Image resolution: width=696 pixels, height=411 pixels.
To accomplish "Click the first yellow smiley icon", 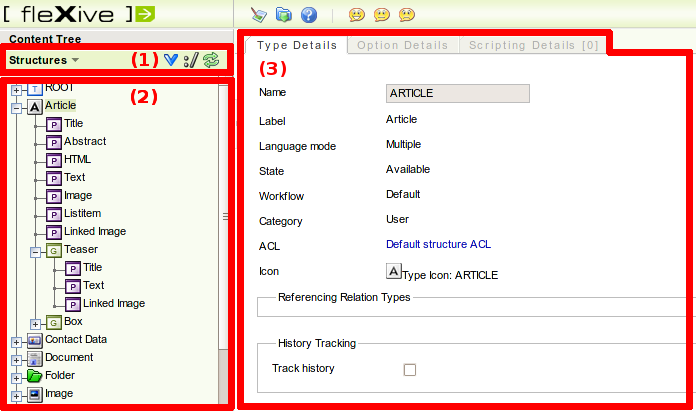I will coord(356,15).
